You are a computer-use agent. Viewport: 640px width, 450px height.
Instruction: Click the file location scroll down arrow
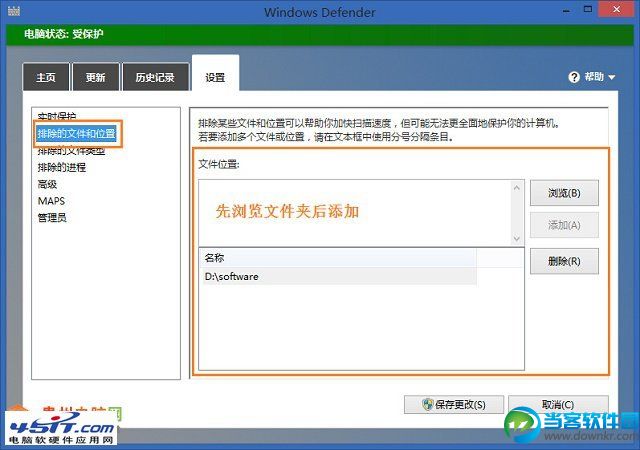(x=517, y=238)
